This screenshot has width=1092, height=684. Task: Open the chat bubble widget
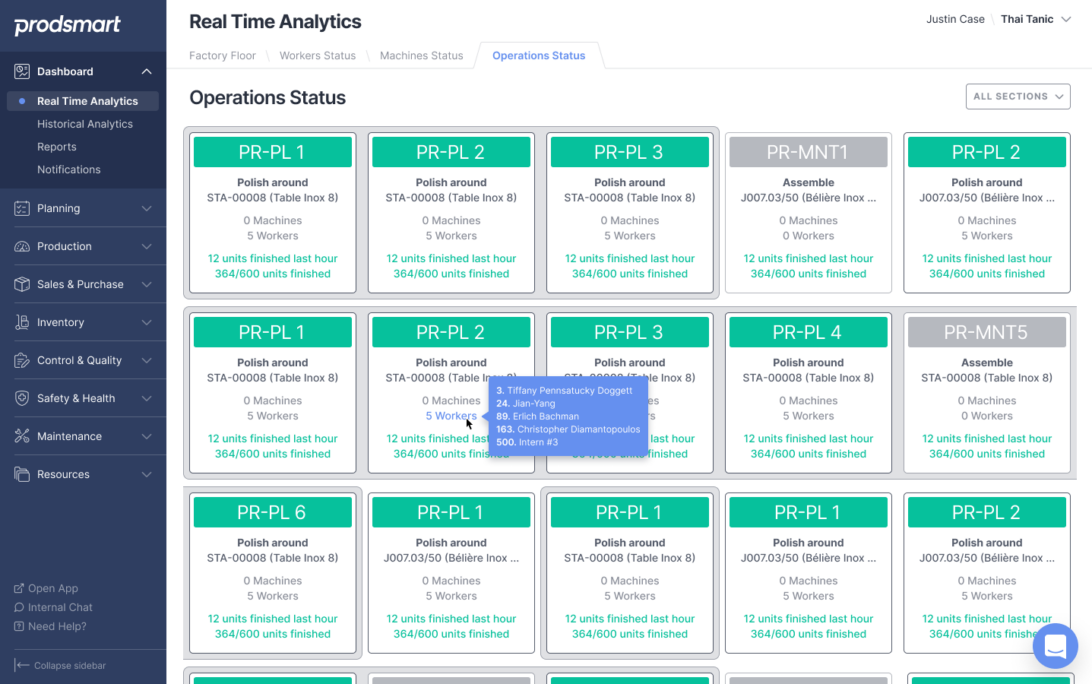click(1055, 646)
